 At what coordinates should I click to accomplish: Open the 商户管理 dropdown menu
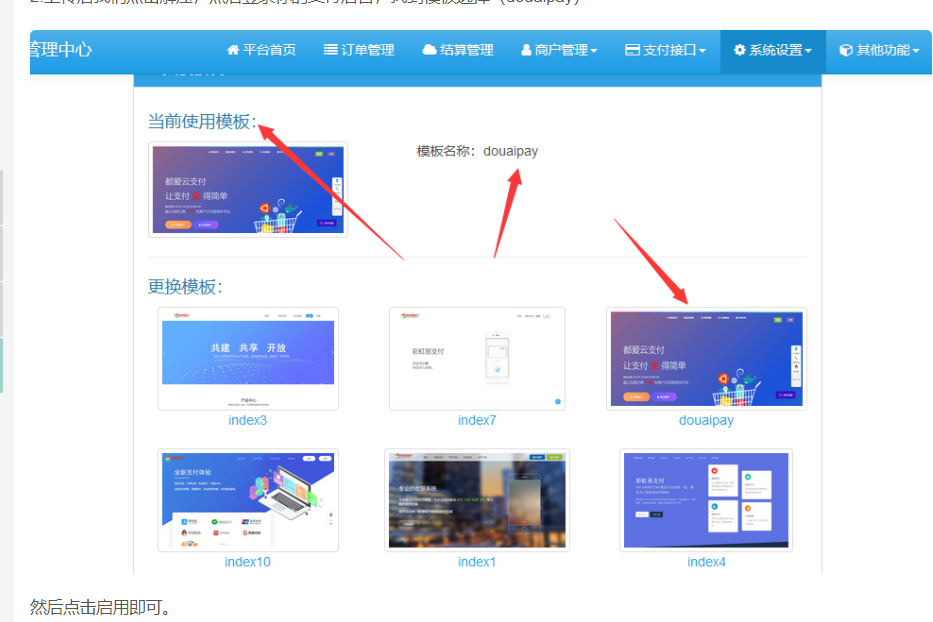[x=559, y=51]
